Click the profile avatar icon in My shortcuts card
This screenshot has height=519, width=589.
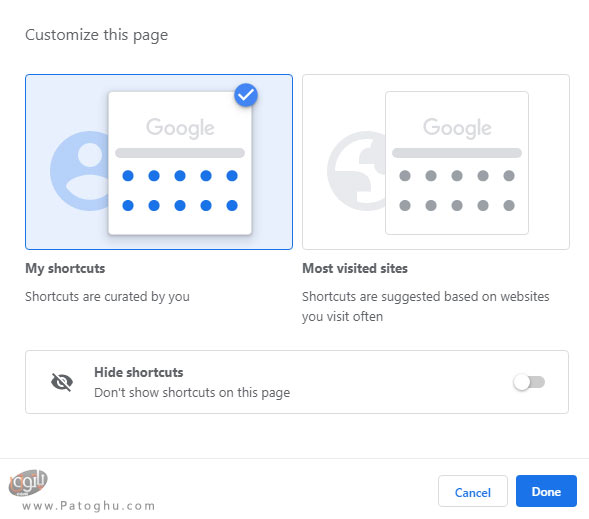(x=80, y=171)
